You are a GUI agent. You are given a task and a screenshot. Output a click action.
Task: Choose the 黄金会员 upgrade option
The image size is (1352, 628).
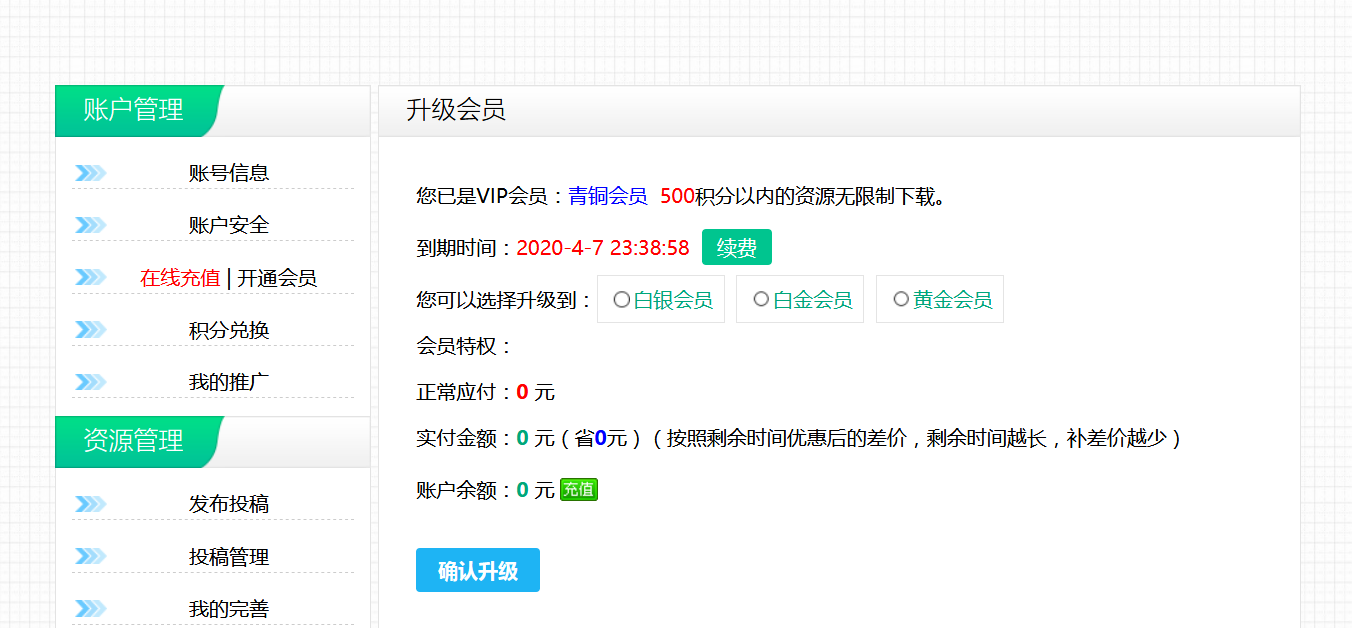click(x=901, y=299)
